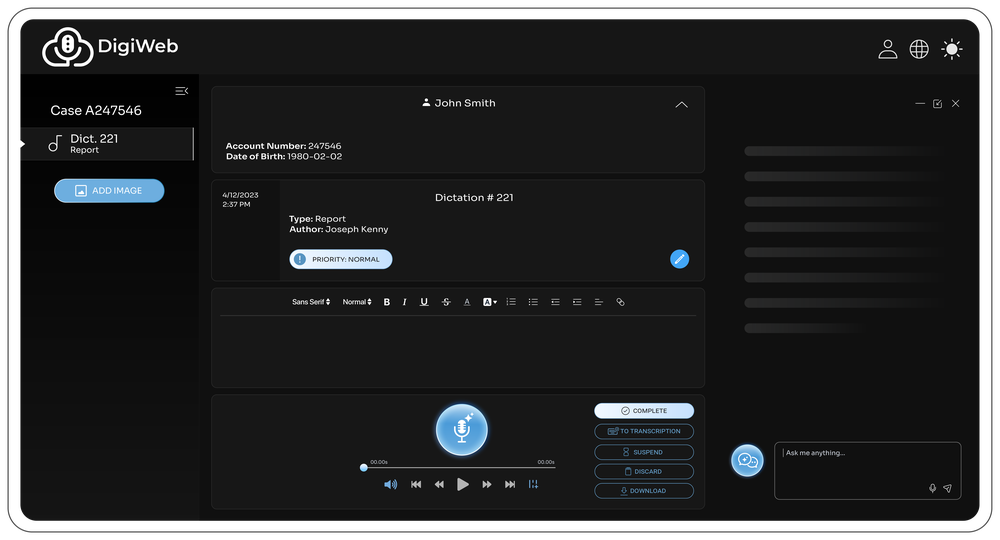Open the text background color dropdown

tap(489, 302)
